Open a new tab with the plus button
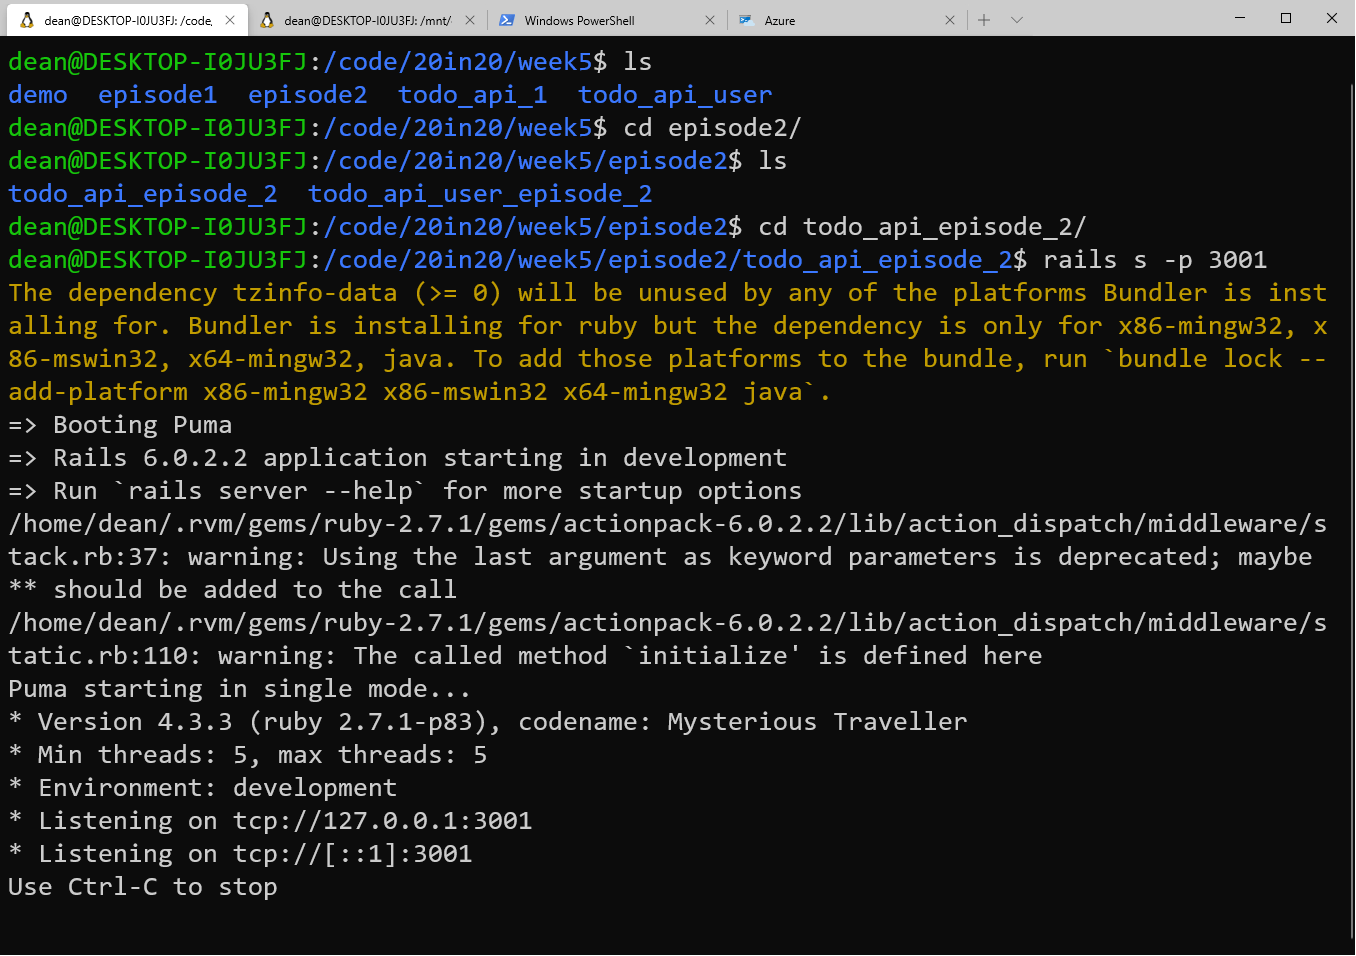The width and height of the screenshot is (1356, 956). (984, 20)
